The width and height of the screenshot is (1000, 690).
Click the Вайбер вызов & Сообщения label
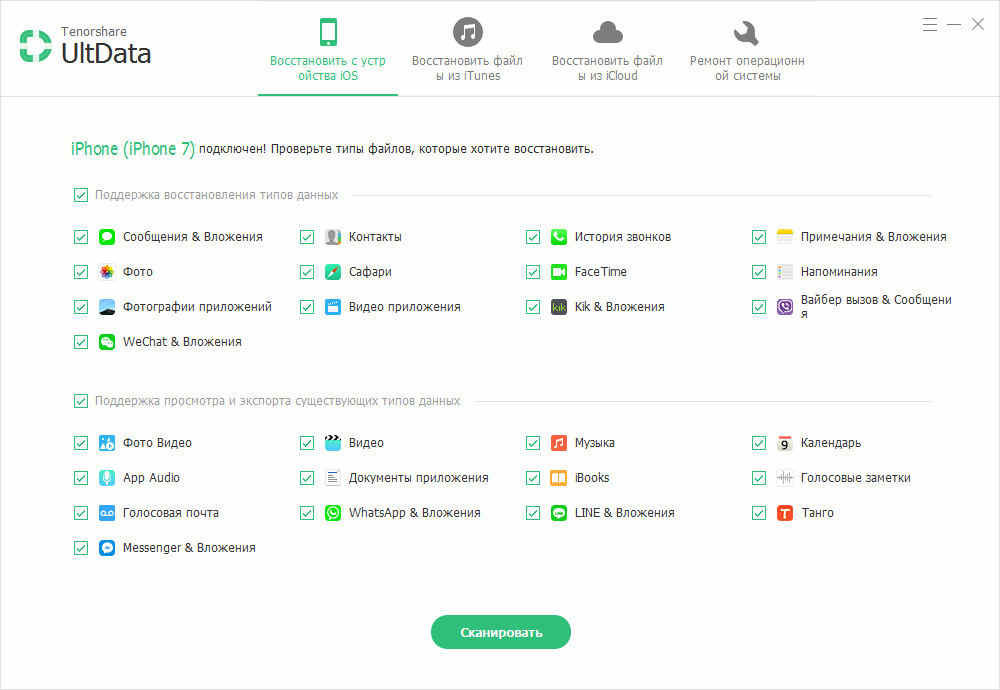coord(876,307)
